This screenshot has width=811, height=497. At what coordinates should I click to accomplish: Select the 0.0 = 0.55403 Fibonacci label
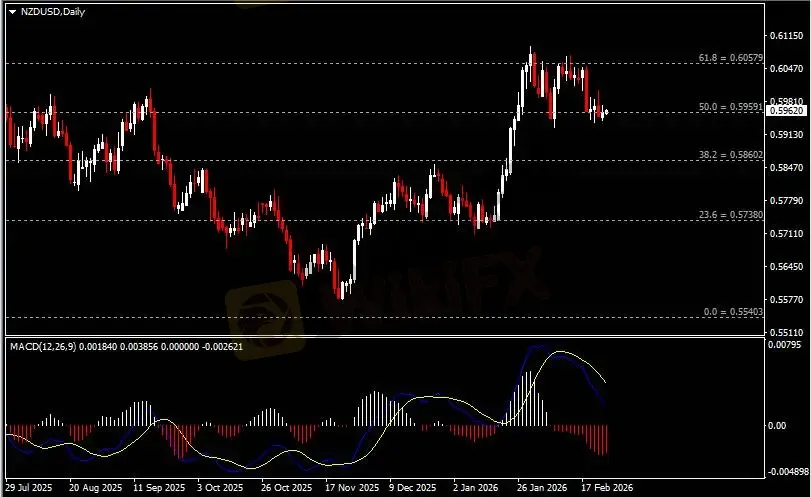(x=731, y=312)
